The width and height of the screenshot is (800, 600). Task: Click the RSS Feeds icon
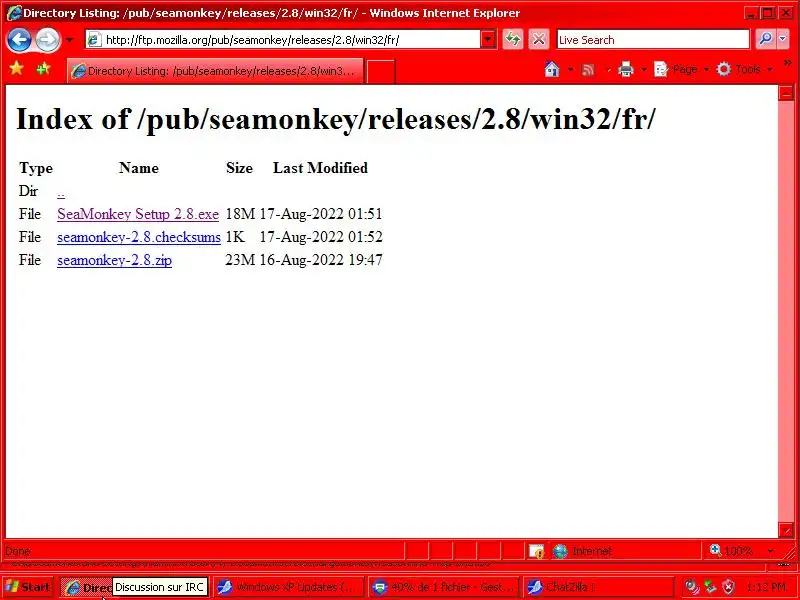point(588,69)
